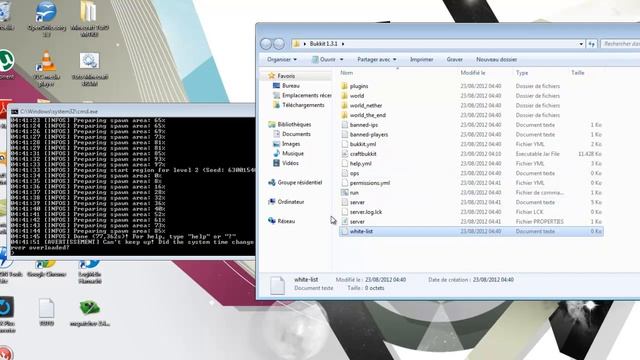Click the Graver toolbar button

click(454, 60)
